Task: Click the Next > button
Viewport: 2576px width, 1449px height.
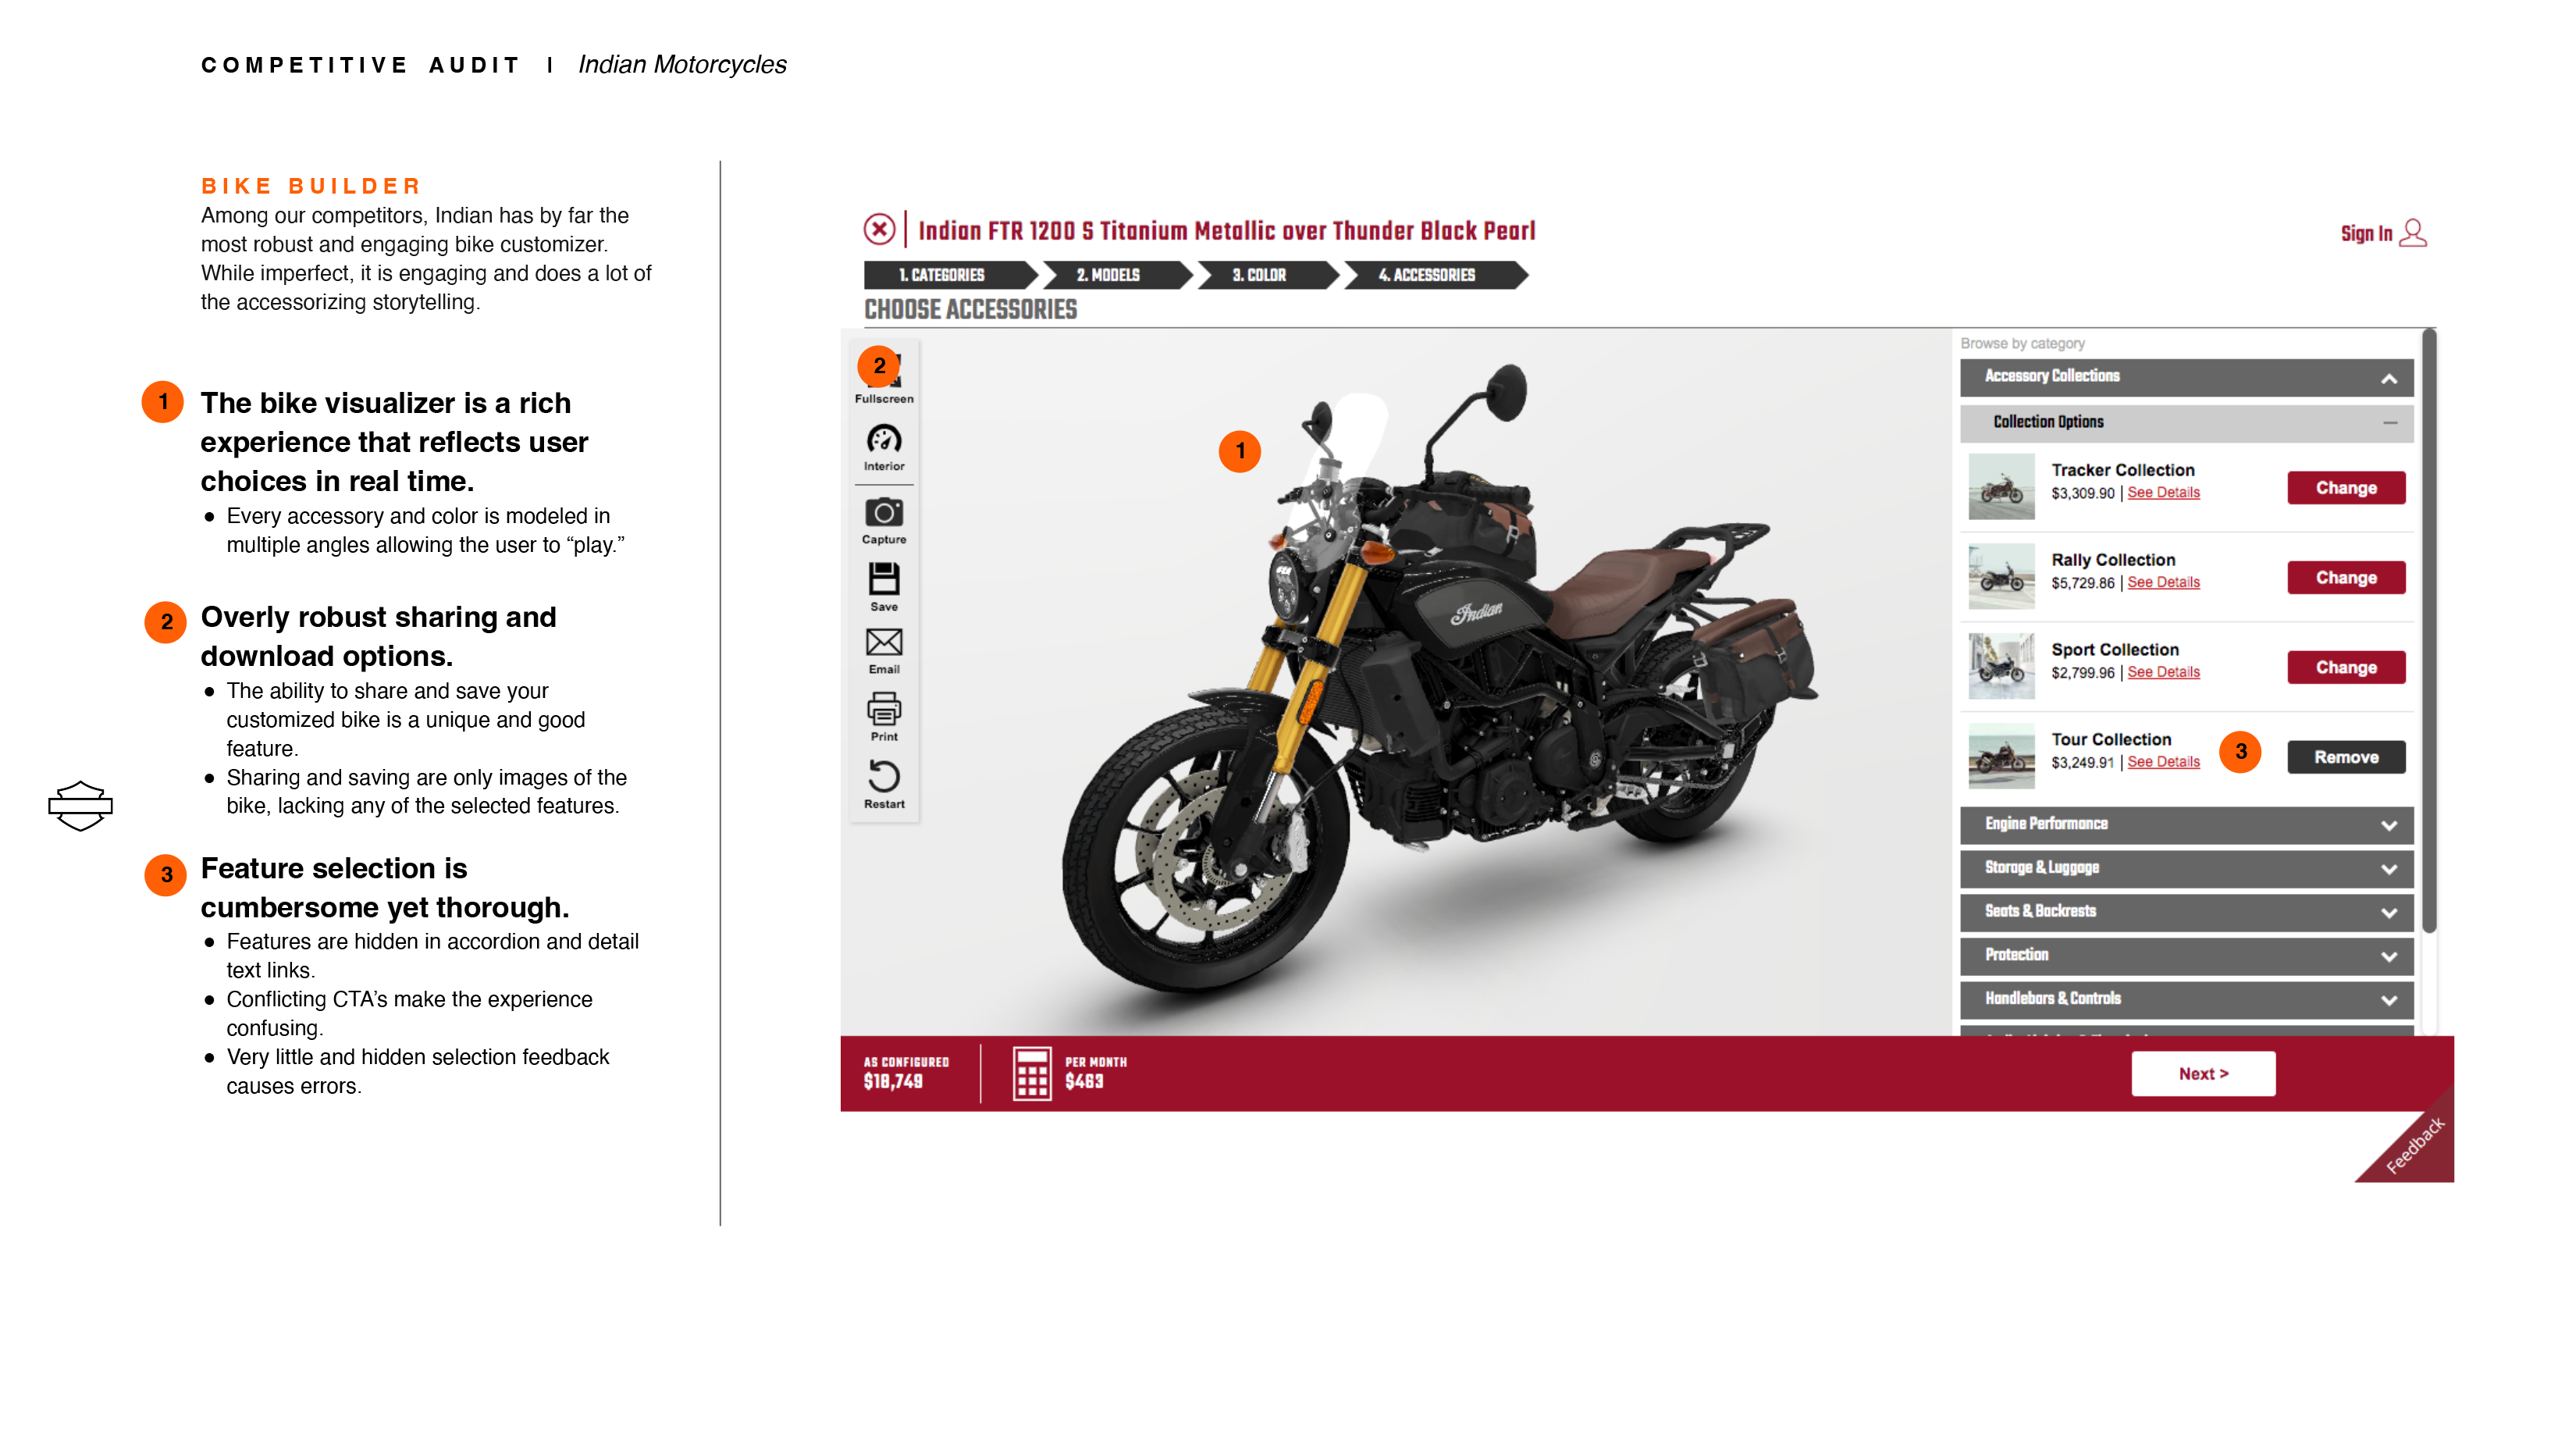Action: coord(2203,1074)
